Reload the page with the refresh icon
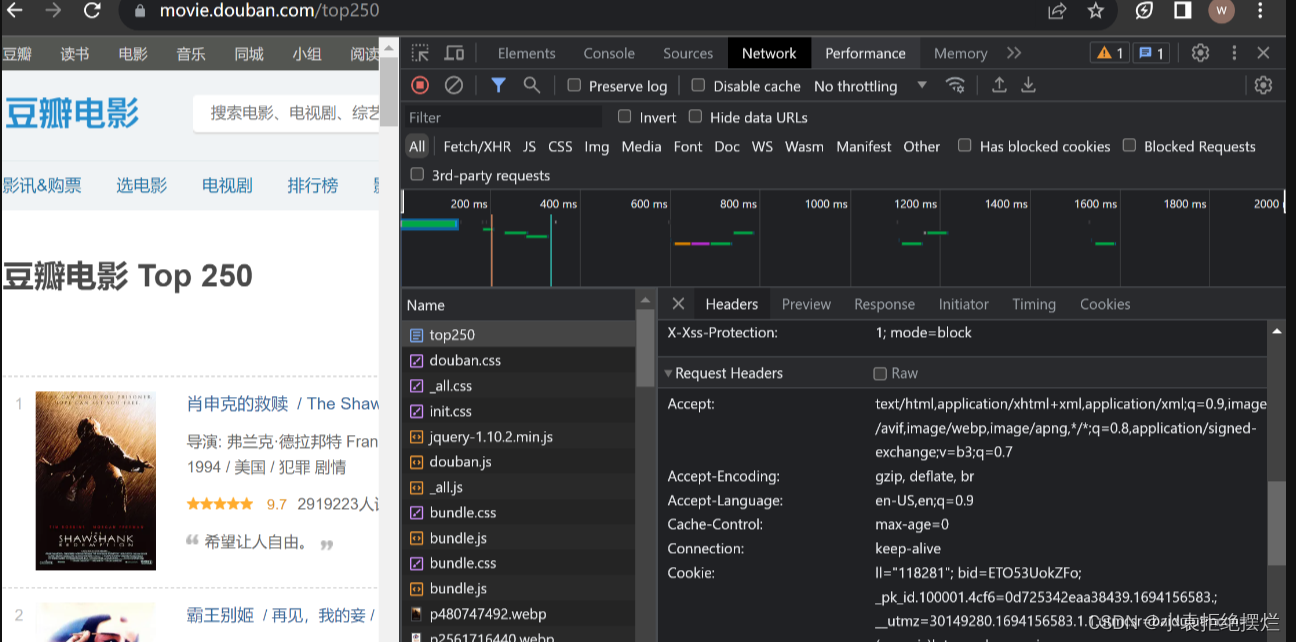1296x642 pixels. pyautogui.click(x=92, y=11)
